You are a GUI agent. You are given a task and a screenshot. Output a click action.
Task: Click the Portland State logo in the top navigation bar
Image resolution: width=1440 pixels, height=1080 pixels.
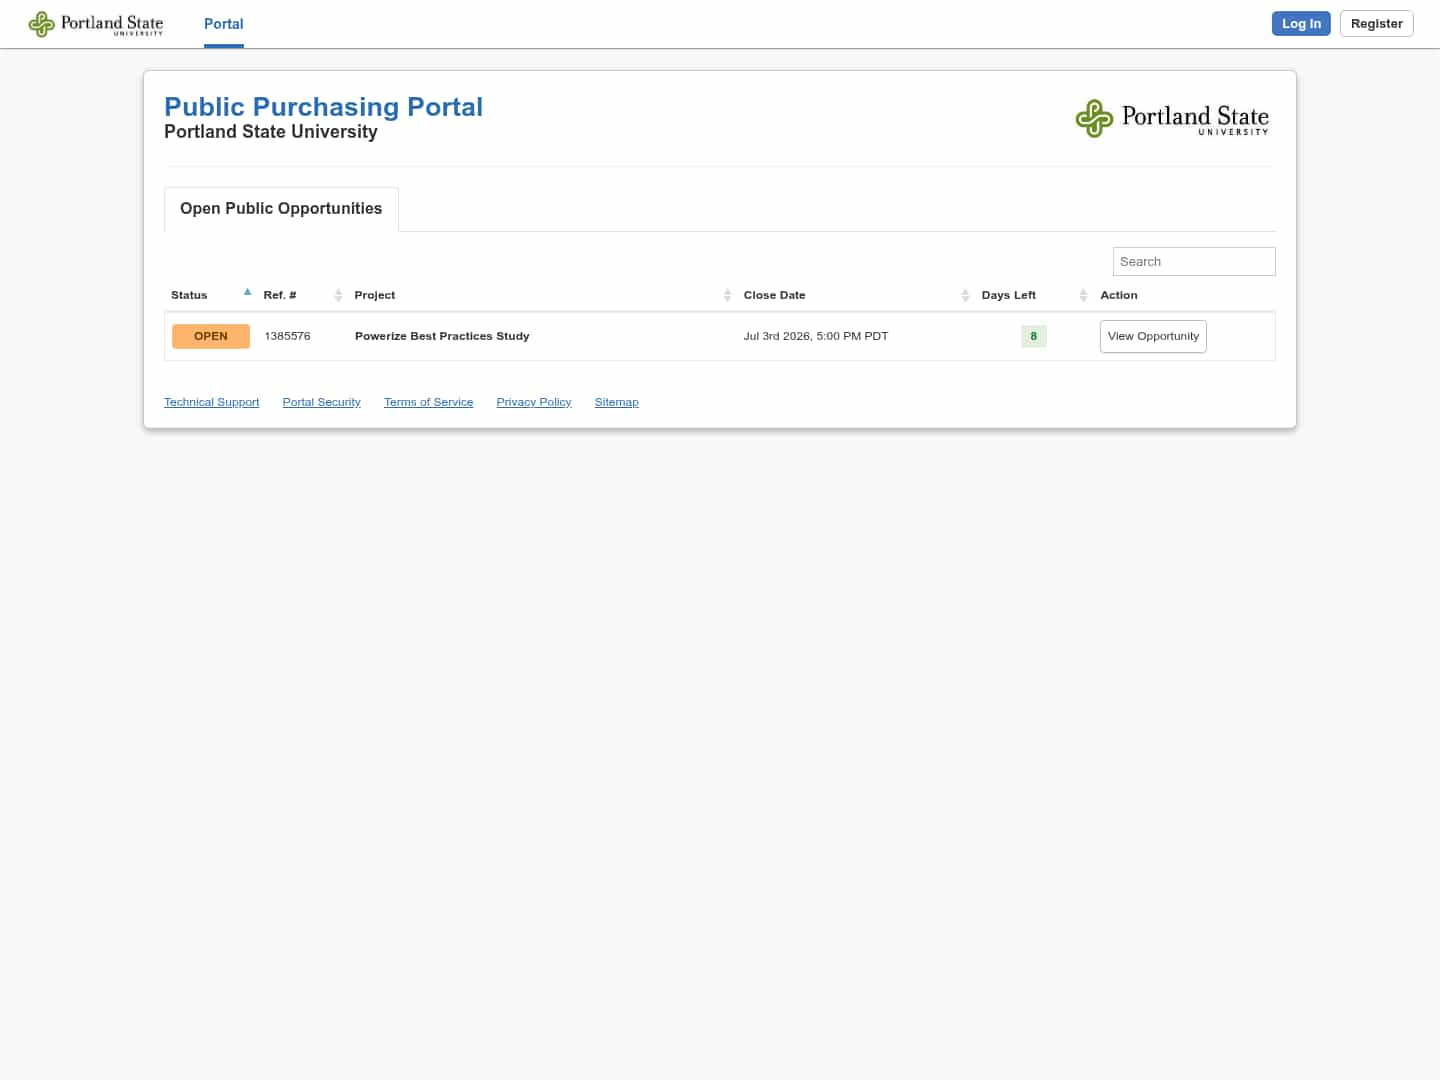[x=96, y=24]
